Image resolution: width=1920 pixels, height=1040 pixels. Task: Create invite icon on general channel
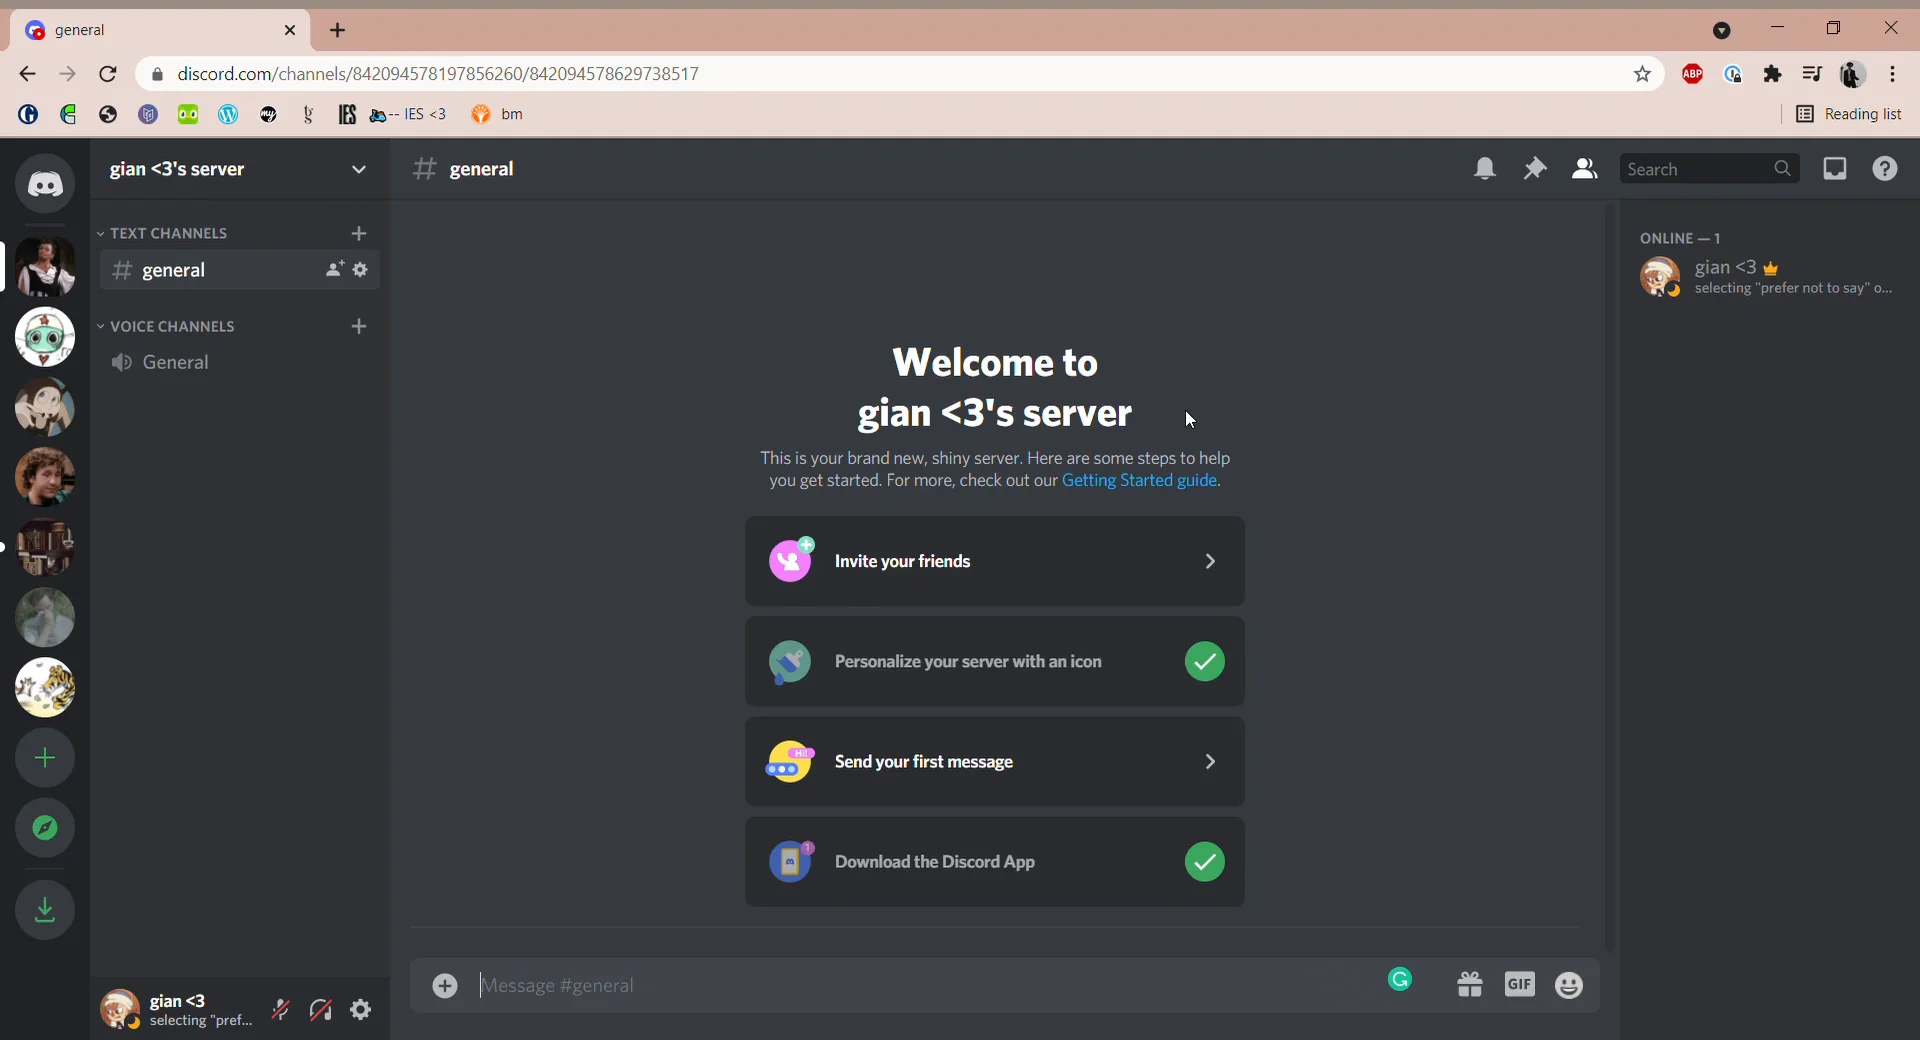coord(334,270)
